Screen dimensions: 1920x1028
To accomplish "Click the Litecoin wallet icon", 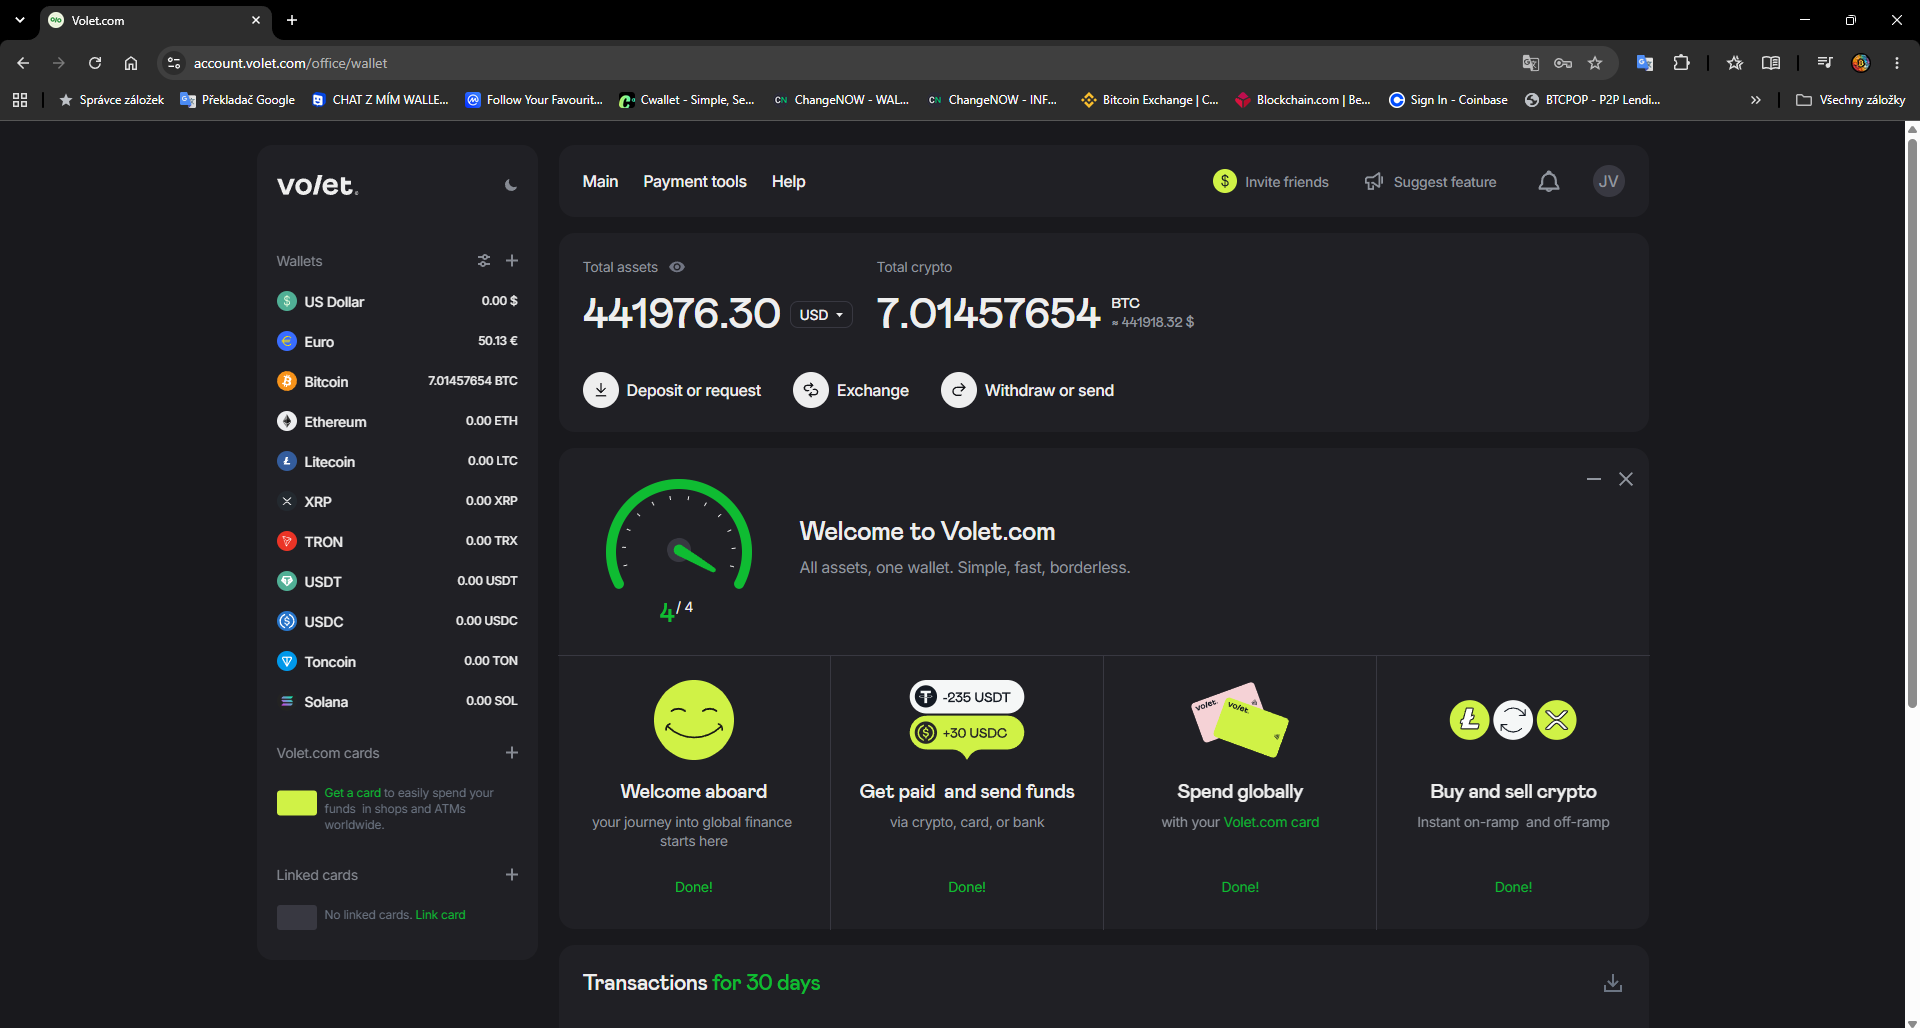I will [287, 461].
